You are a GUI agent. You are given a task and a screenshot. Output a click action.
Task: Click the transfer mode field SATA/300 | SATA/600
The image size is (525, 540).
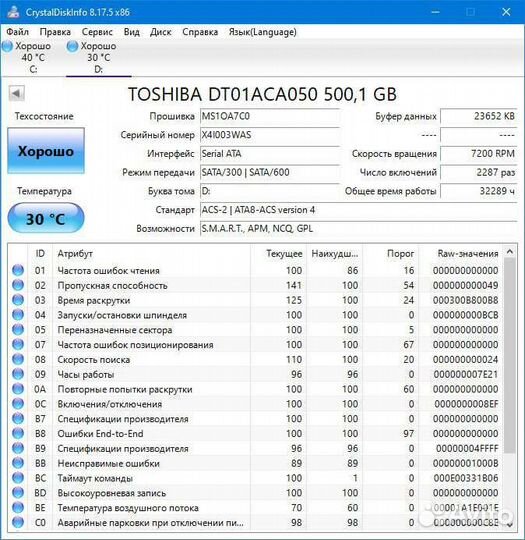[x=270, y=172]
